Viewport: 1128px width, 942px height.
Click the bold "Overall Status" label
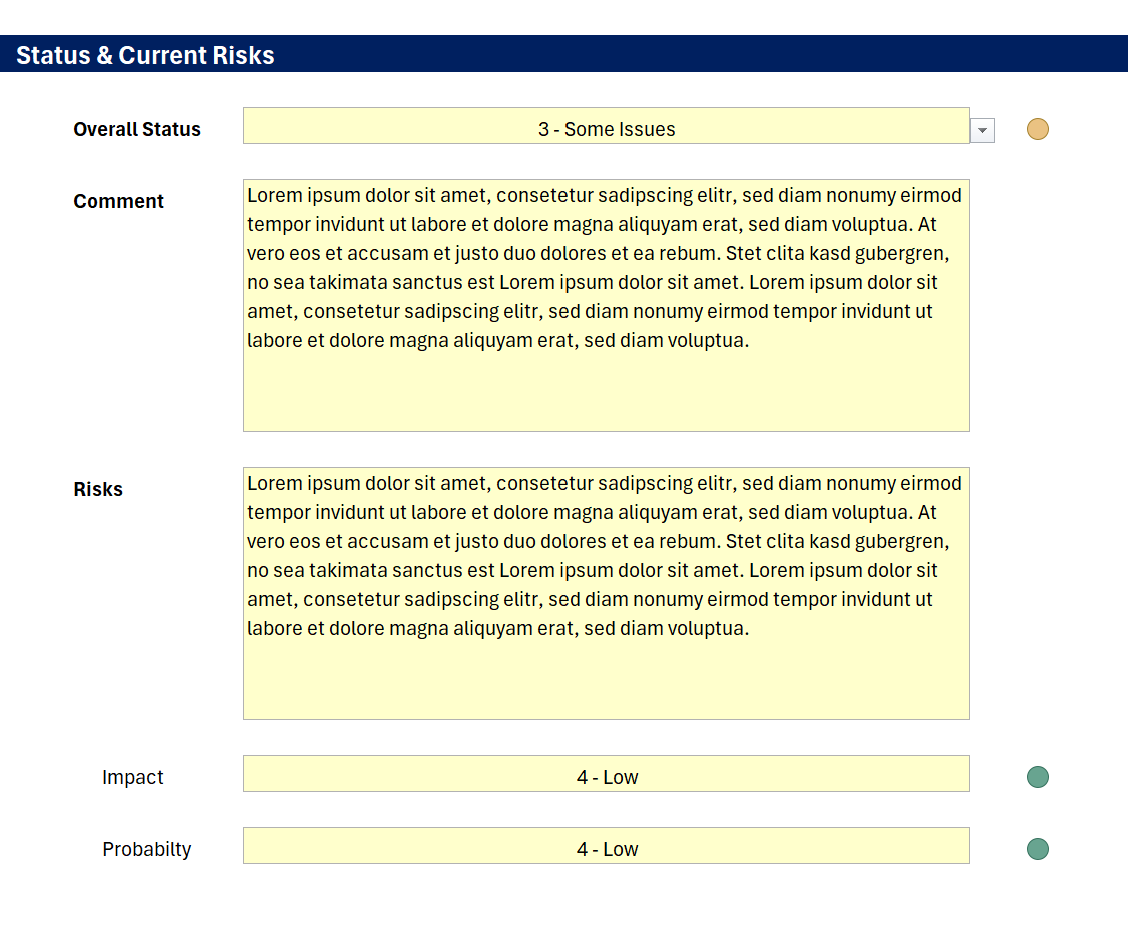[137, 129]
